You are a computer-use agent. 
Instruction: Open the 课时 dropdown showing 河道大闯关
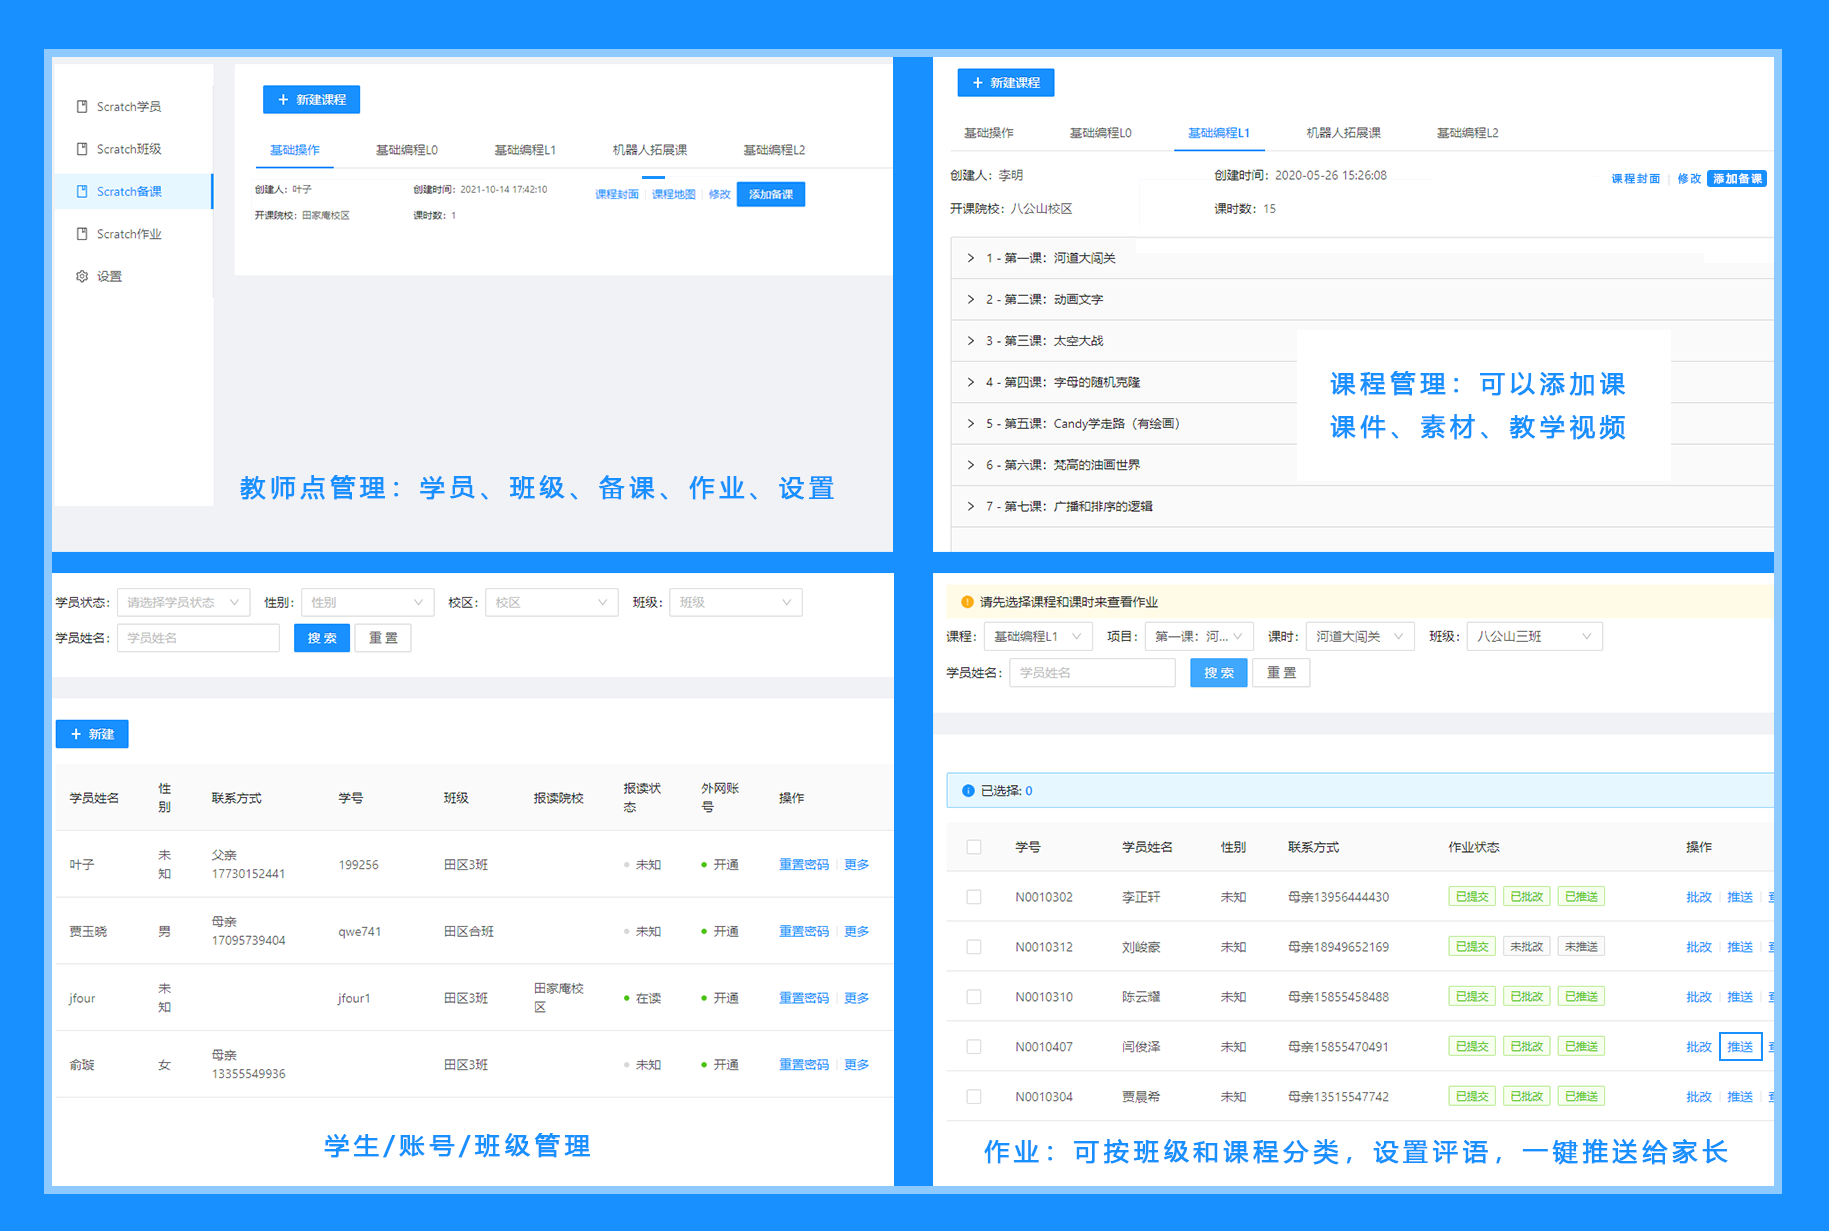coord(1360,637)
